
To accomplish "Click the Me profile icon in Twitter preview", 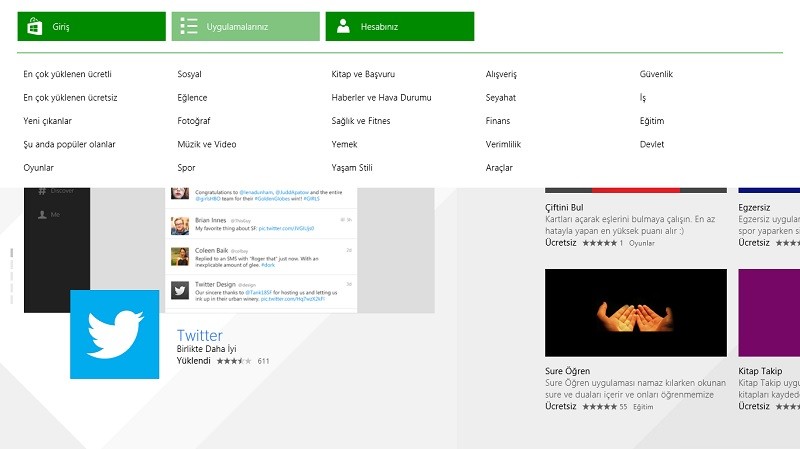I will point(42,215).
